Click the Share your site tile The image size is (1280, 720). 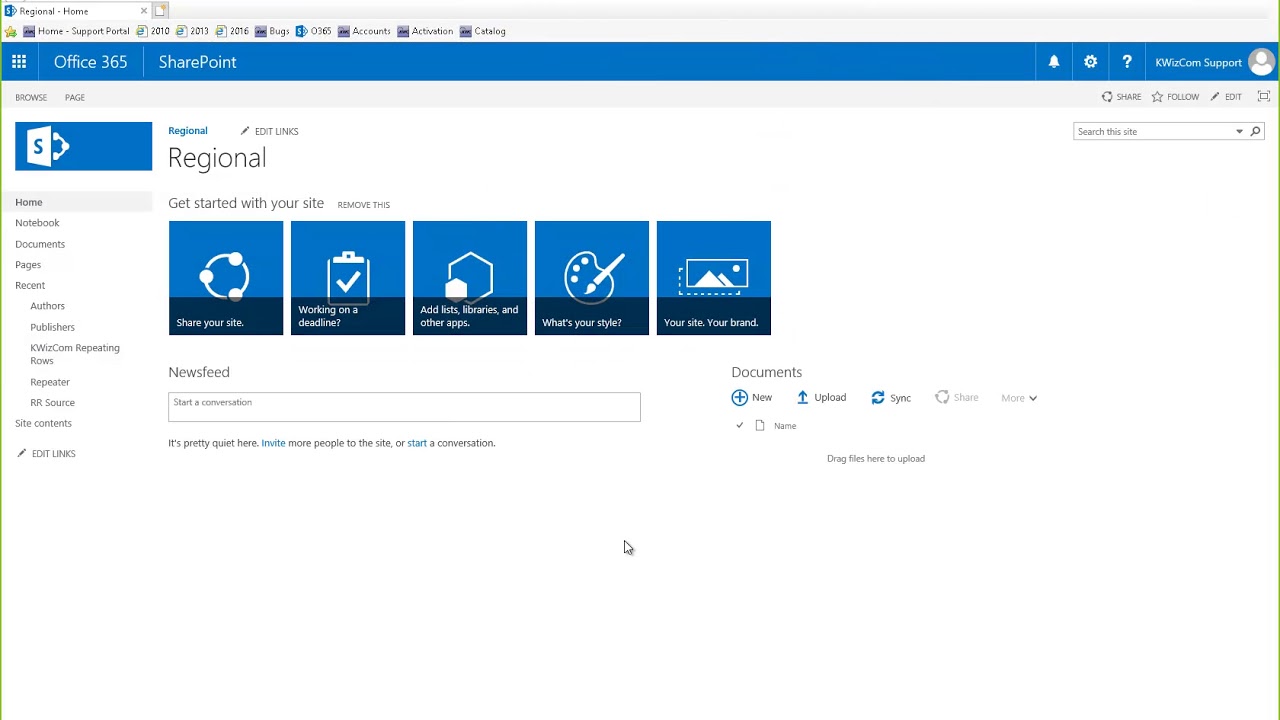[x=226, y=278]
